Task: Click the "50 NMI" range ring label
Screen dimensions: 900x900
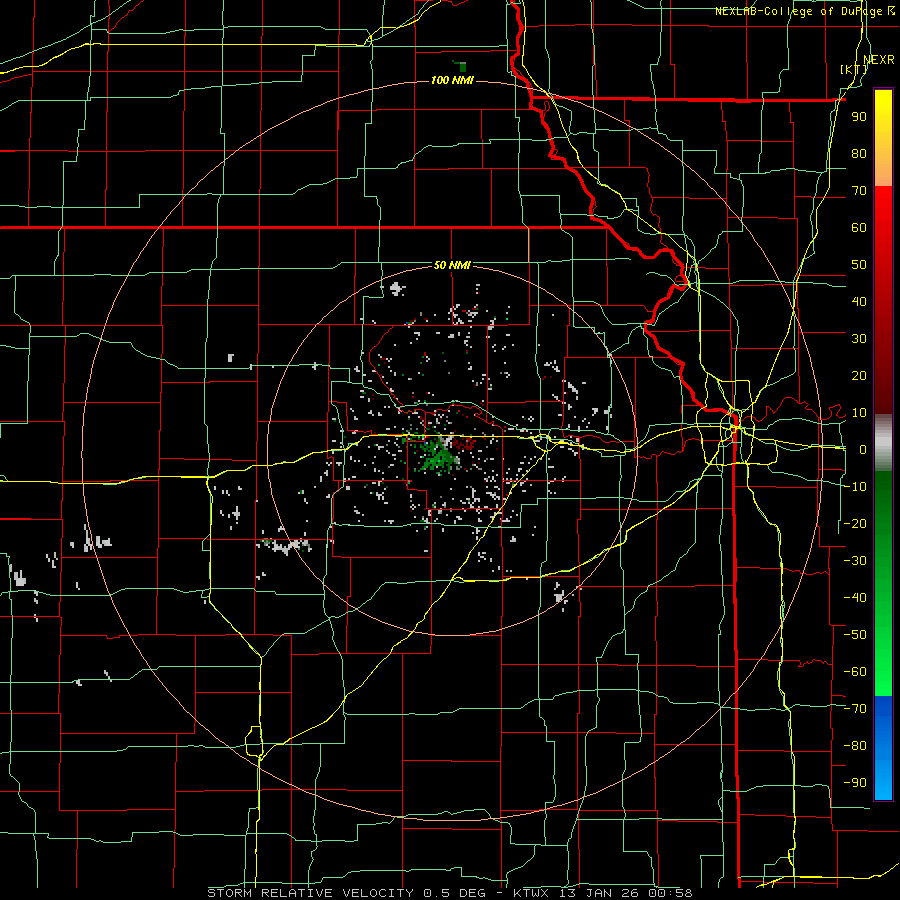Action: coord(452,265)
